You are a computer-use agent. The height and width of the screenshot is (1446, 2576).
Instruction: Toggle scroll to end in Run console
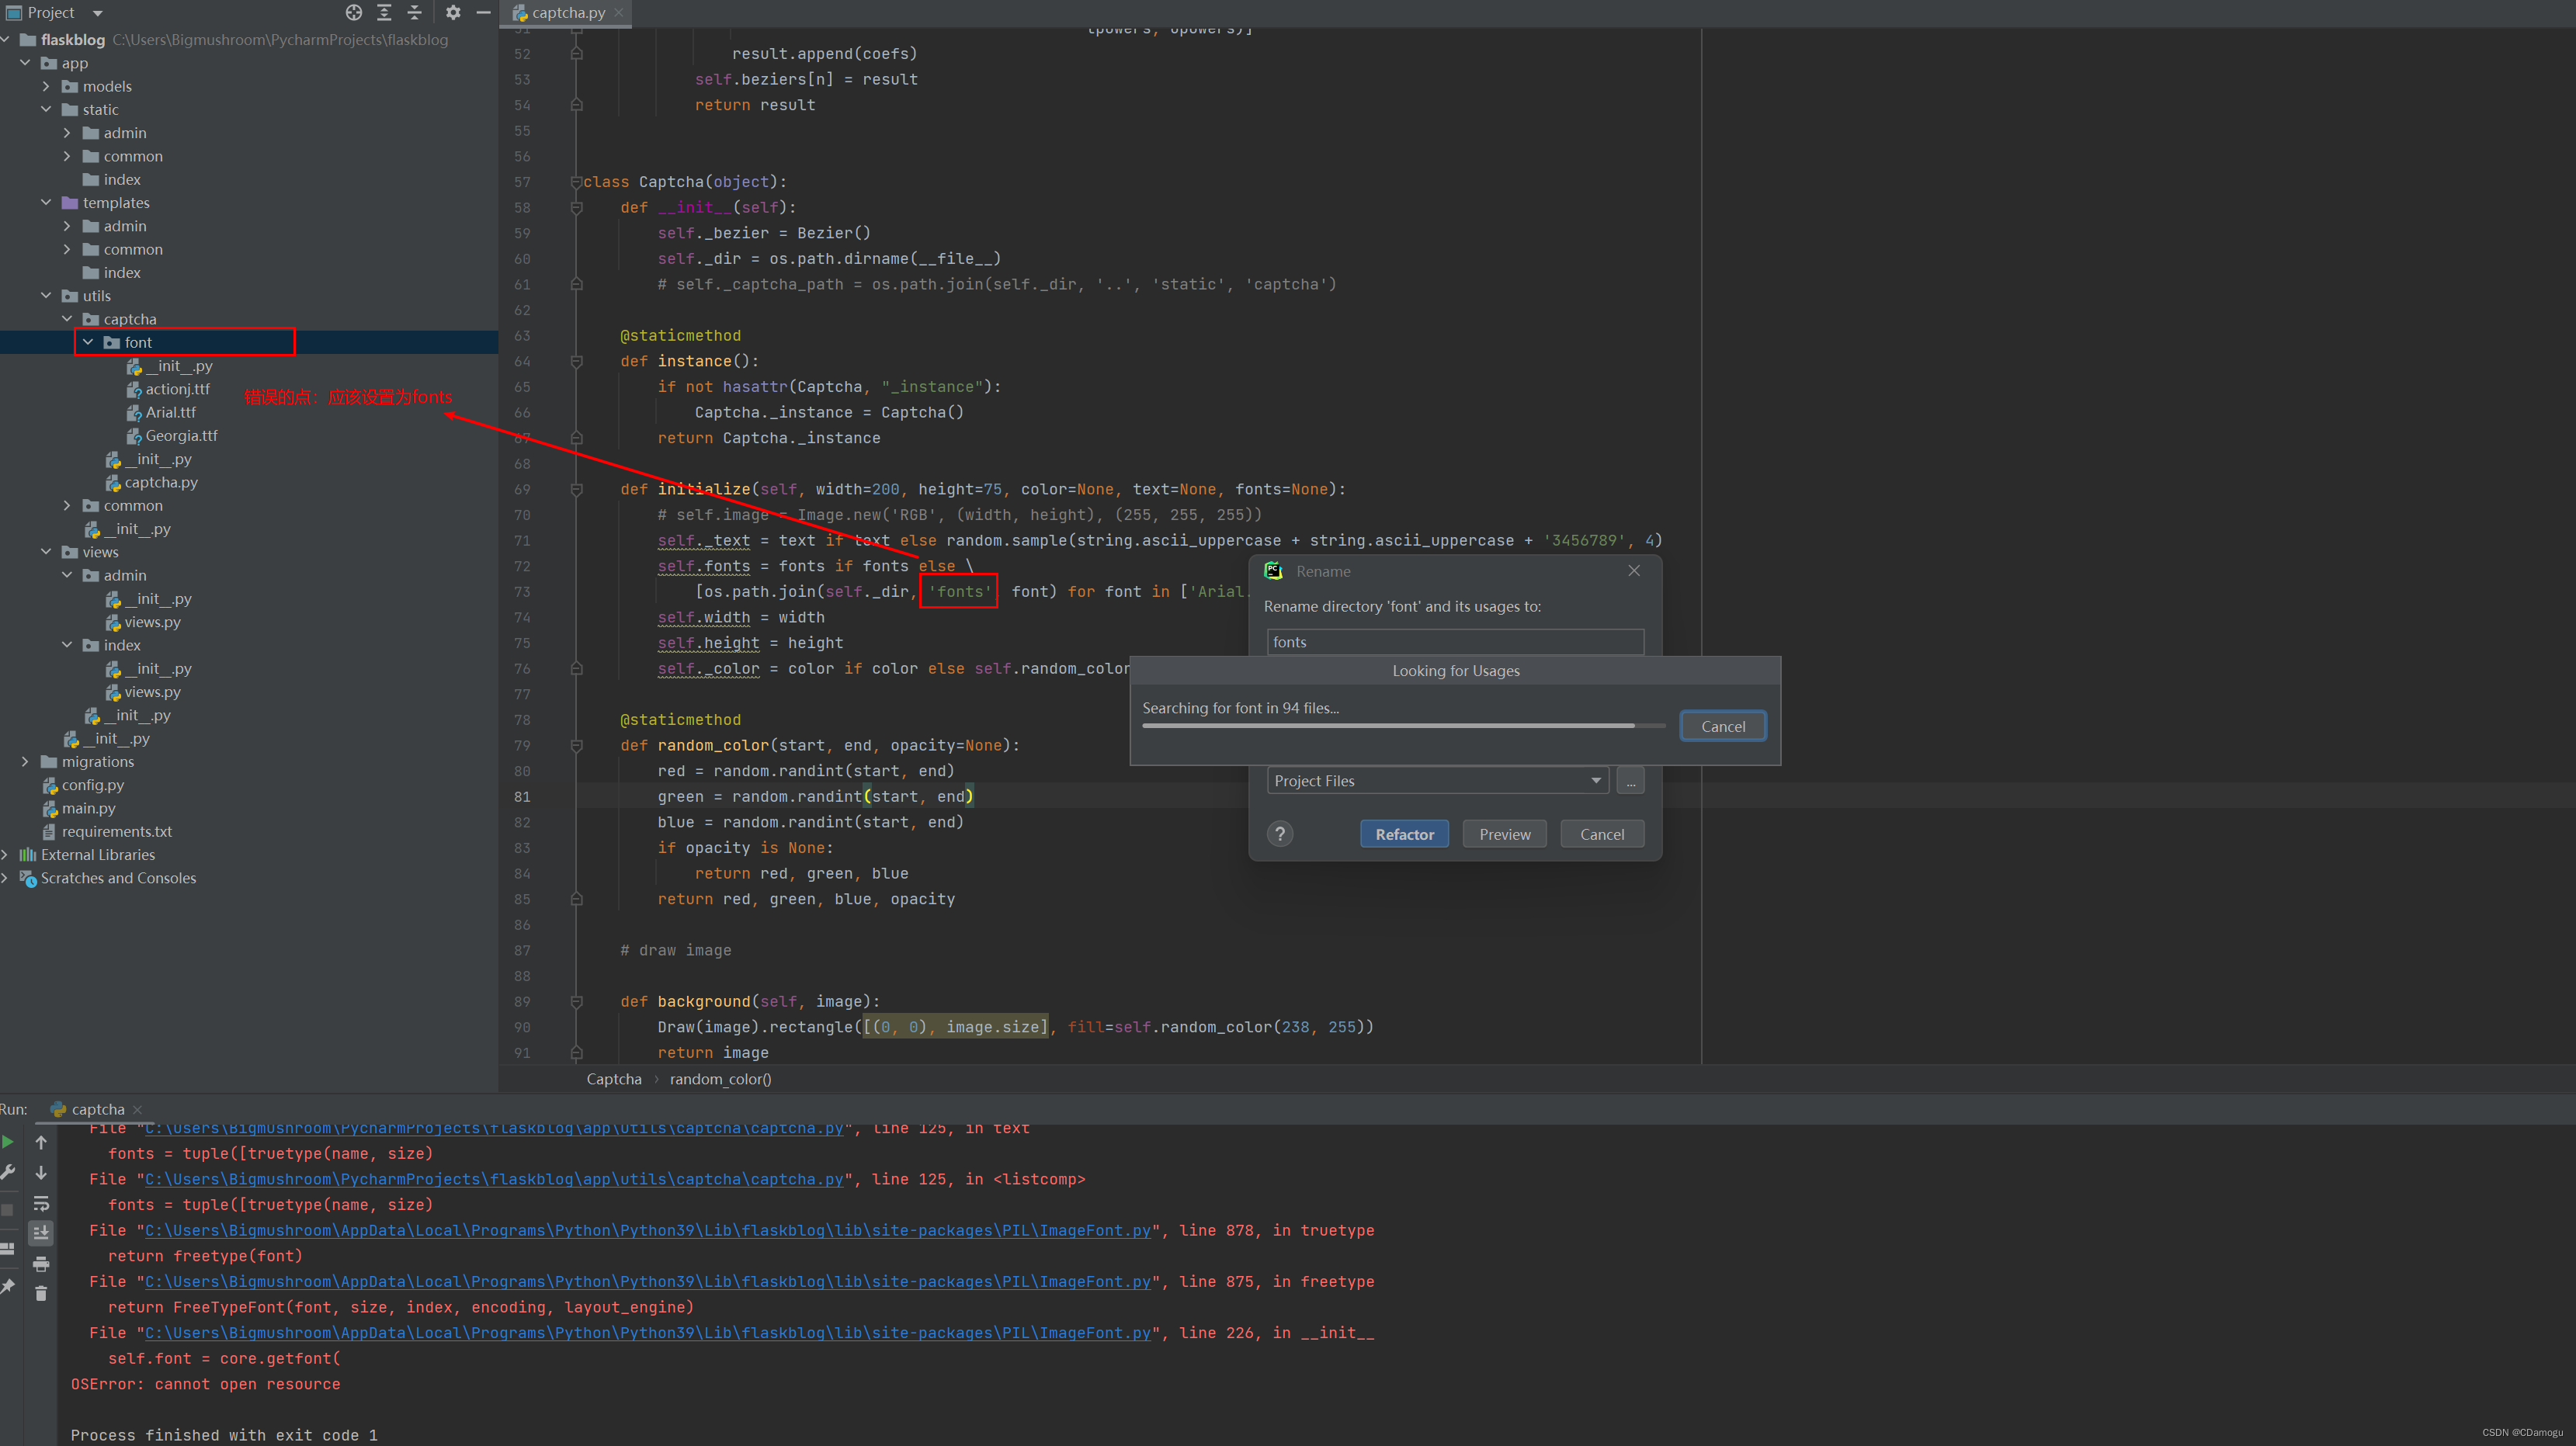[x=41, y=1233]
